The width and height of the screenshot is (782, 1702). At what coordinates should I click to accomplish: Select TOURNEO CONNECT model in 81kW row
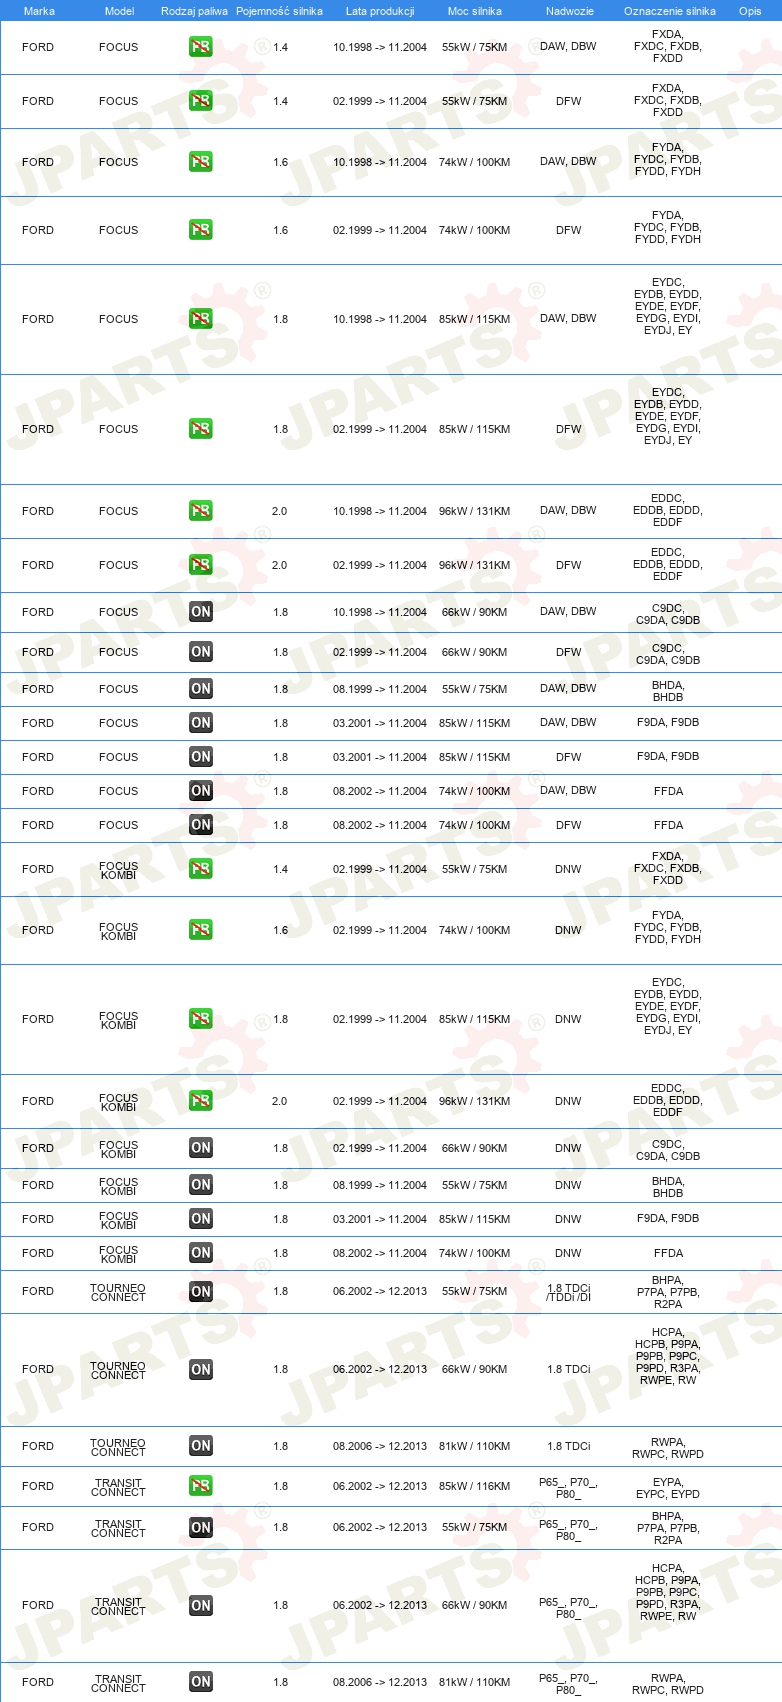pos(118,1447)
